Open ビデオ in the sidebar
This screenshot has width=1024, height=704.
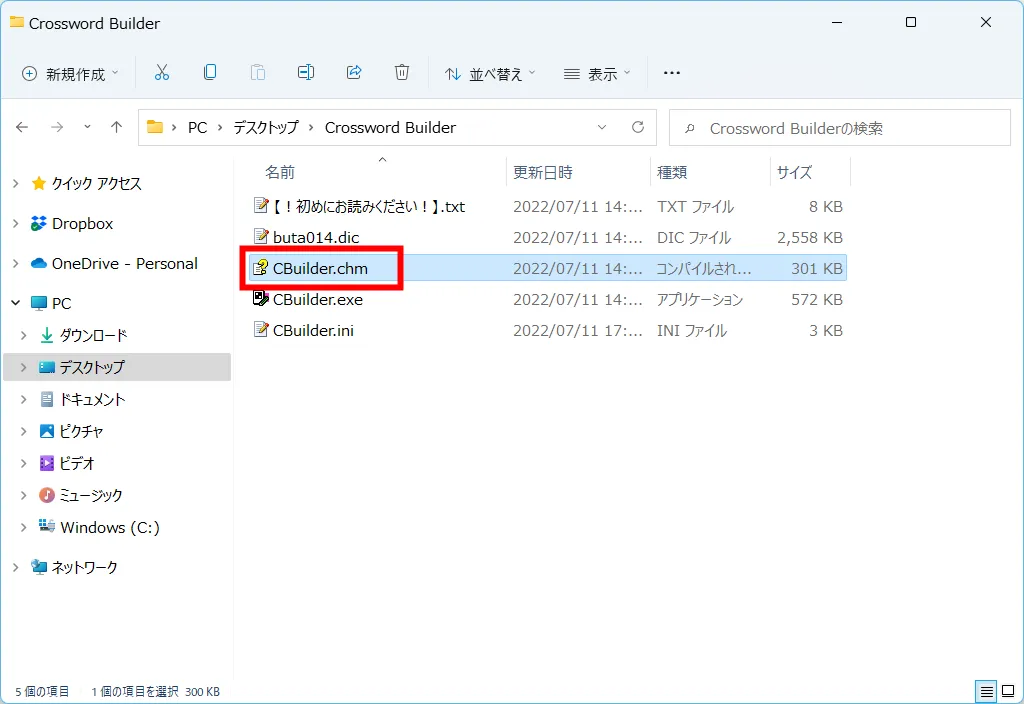pyautogui.click(x=77, y=463)
